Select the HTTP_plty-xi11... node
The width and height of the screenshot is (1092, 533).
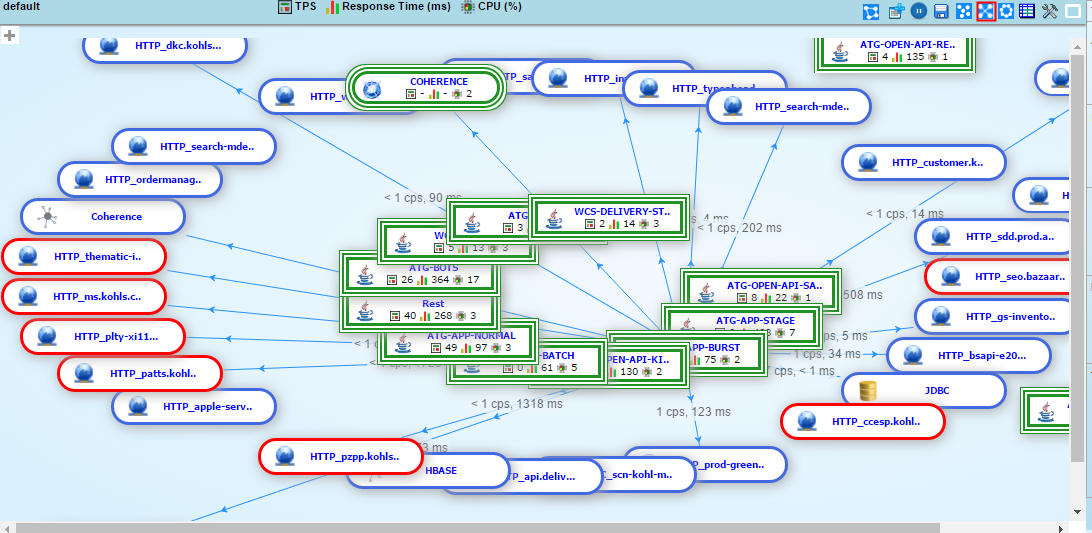(102, 337)
